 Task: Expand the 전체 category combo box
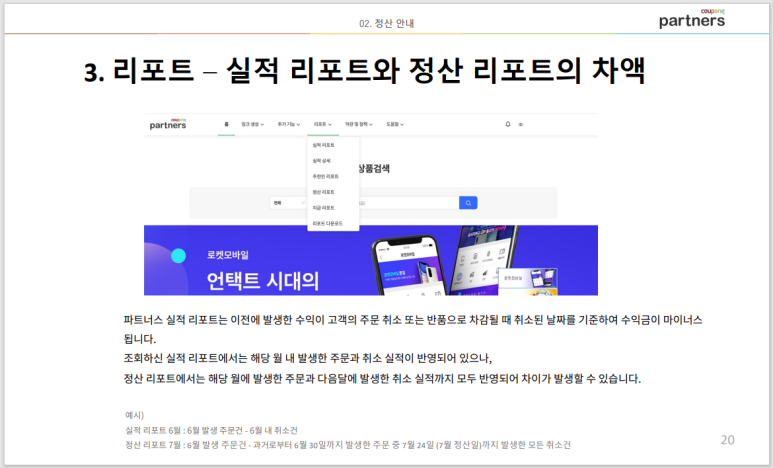coord(289,203)
